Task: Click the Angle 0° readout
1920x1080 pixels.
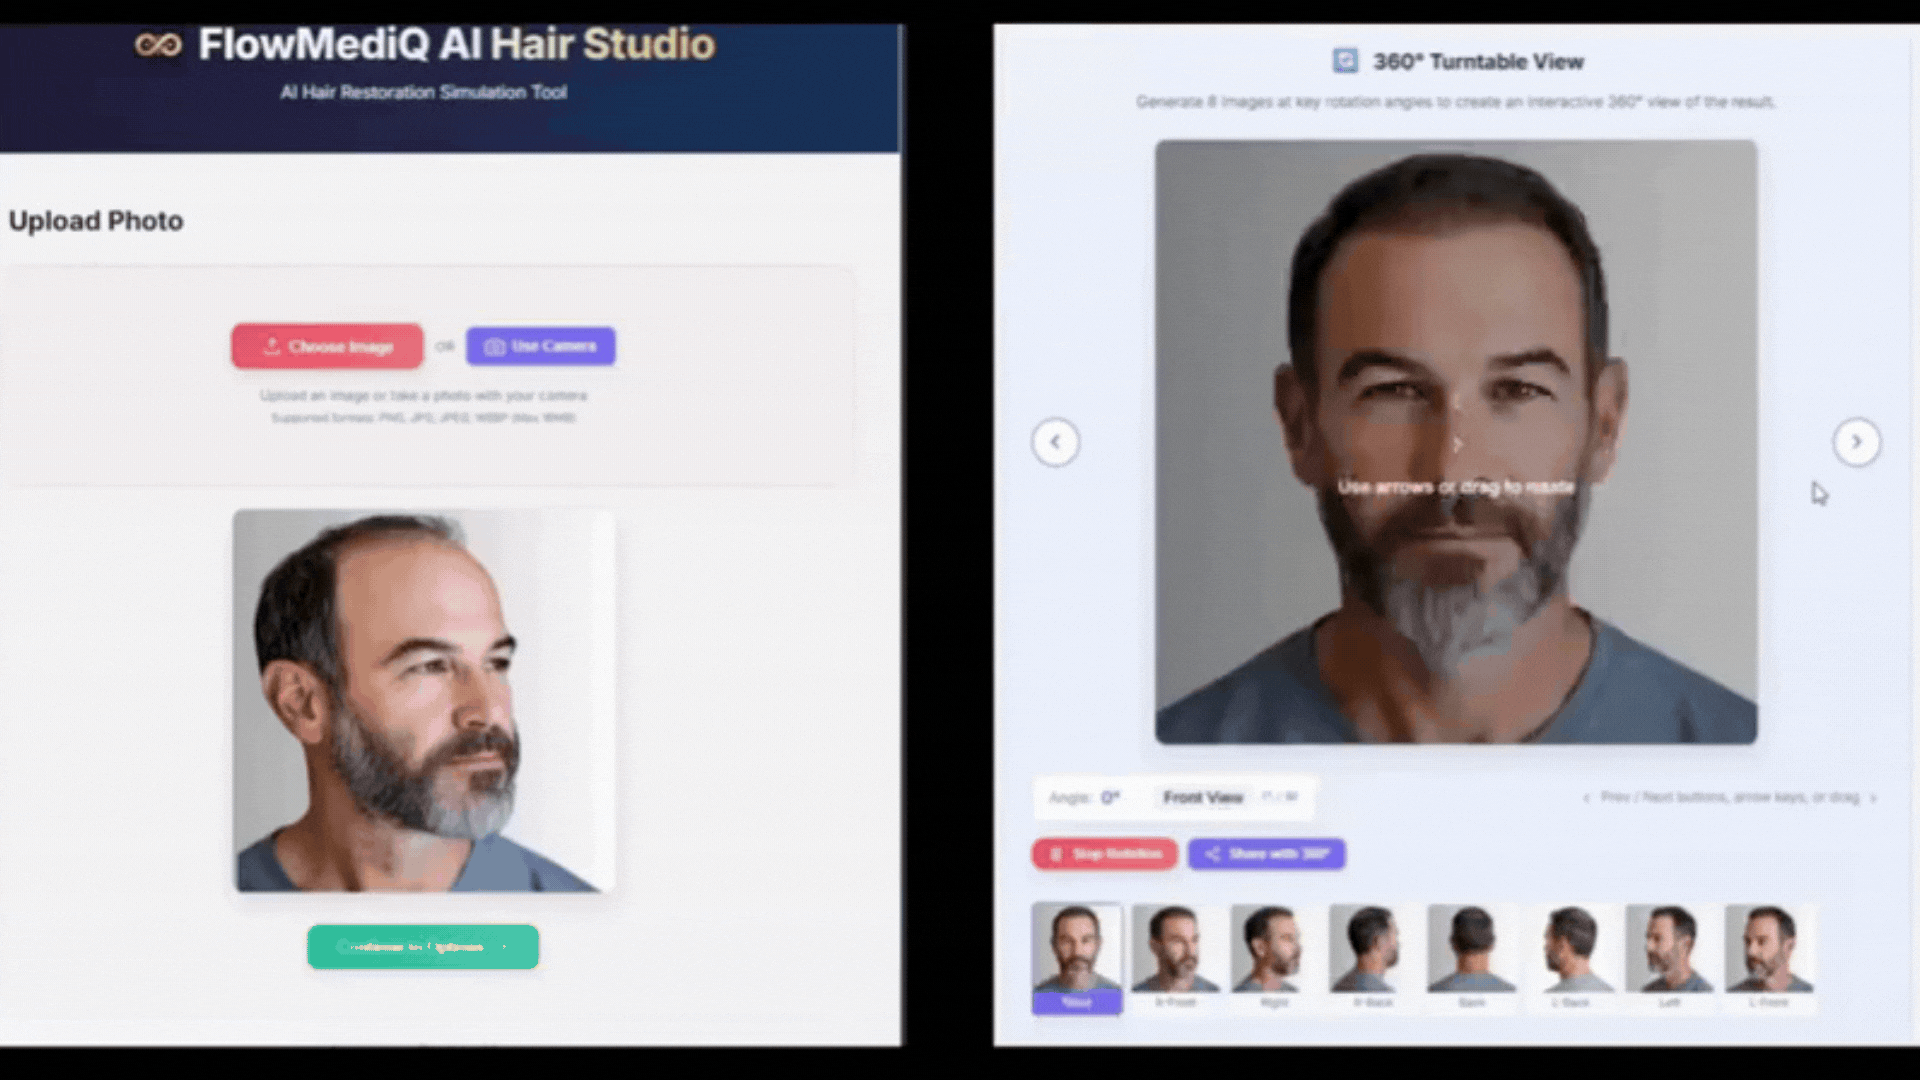Action: point(1084,797)
